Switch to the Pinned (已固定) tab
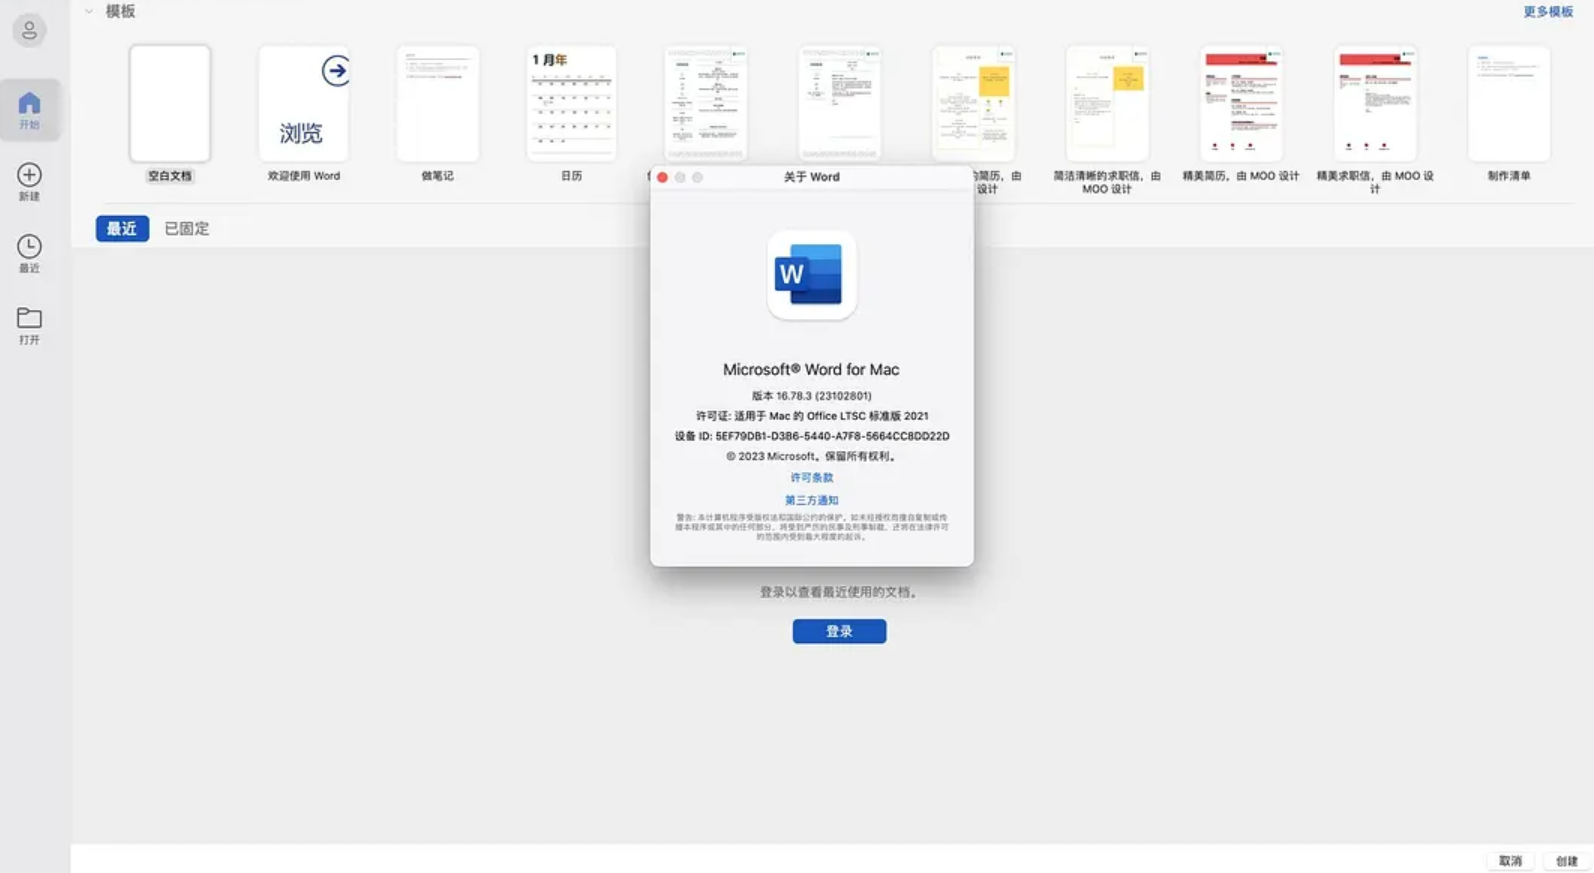1594x873 pixels. [187, 229]
